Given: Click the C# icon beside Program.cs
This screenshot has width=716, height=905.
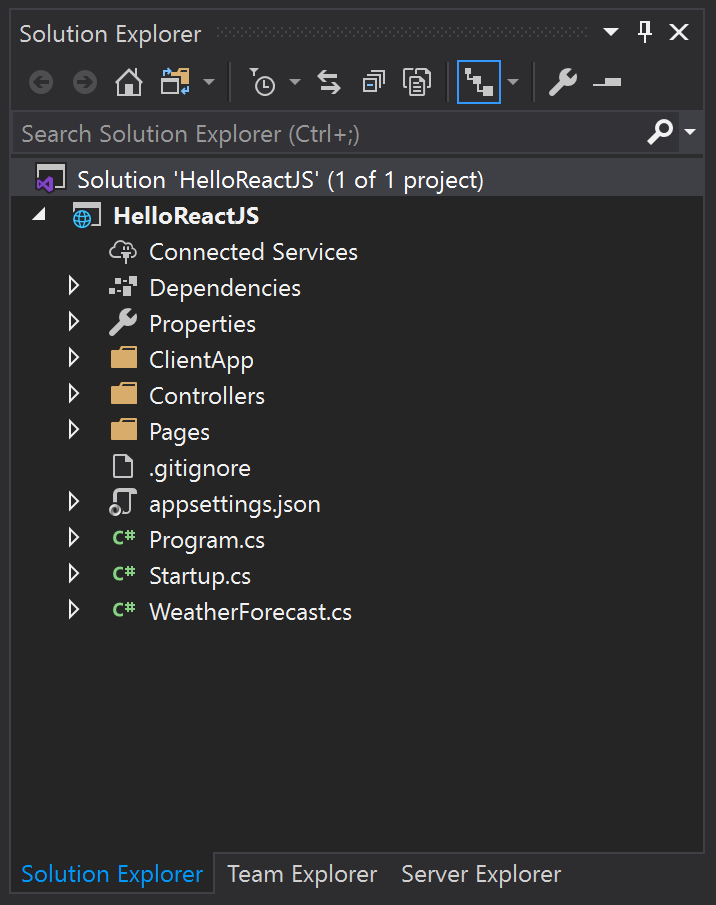Looking at the screenshot, I should click(x=124, y=538).
